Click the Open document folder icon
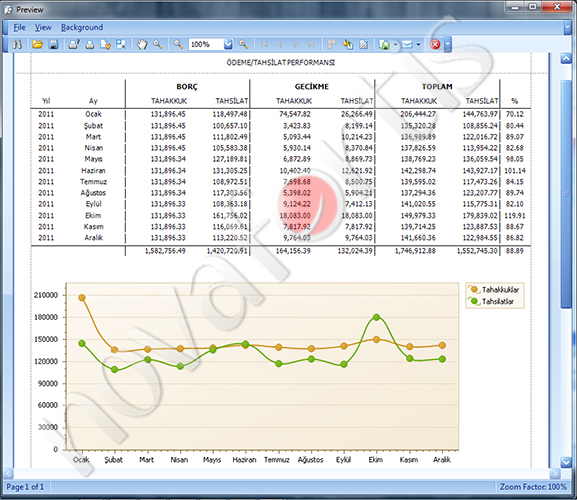 click(x=37, y=45)
